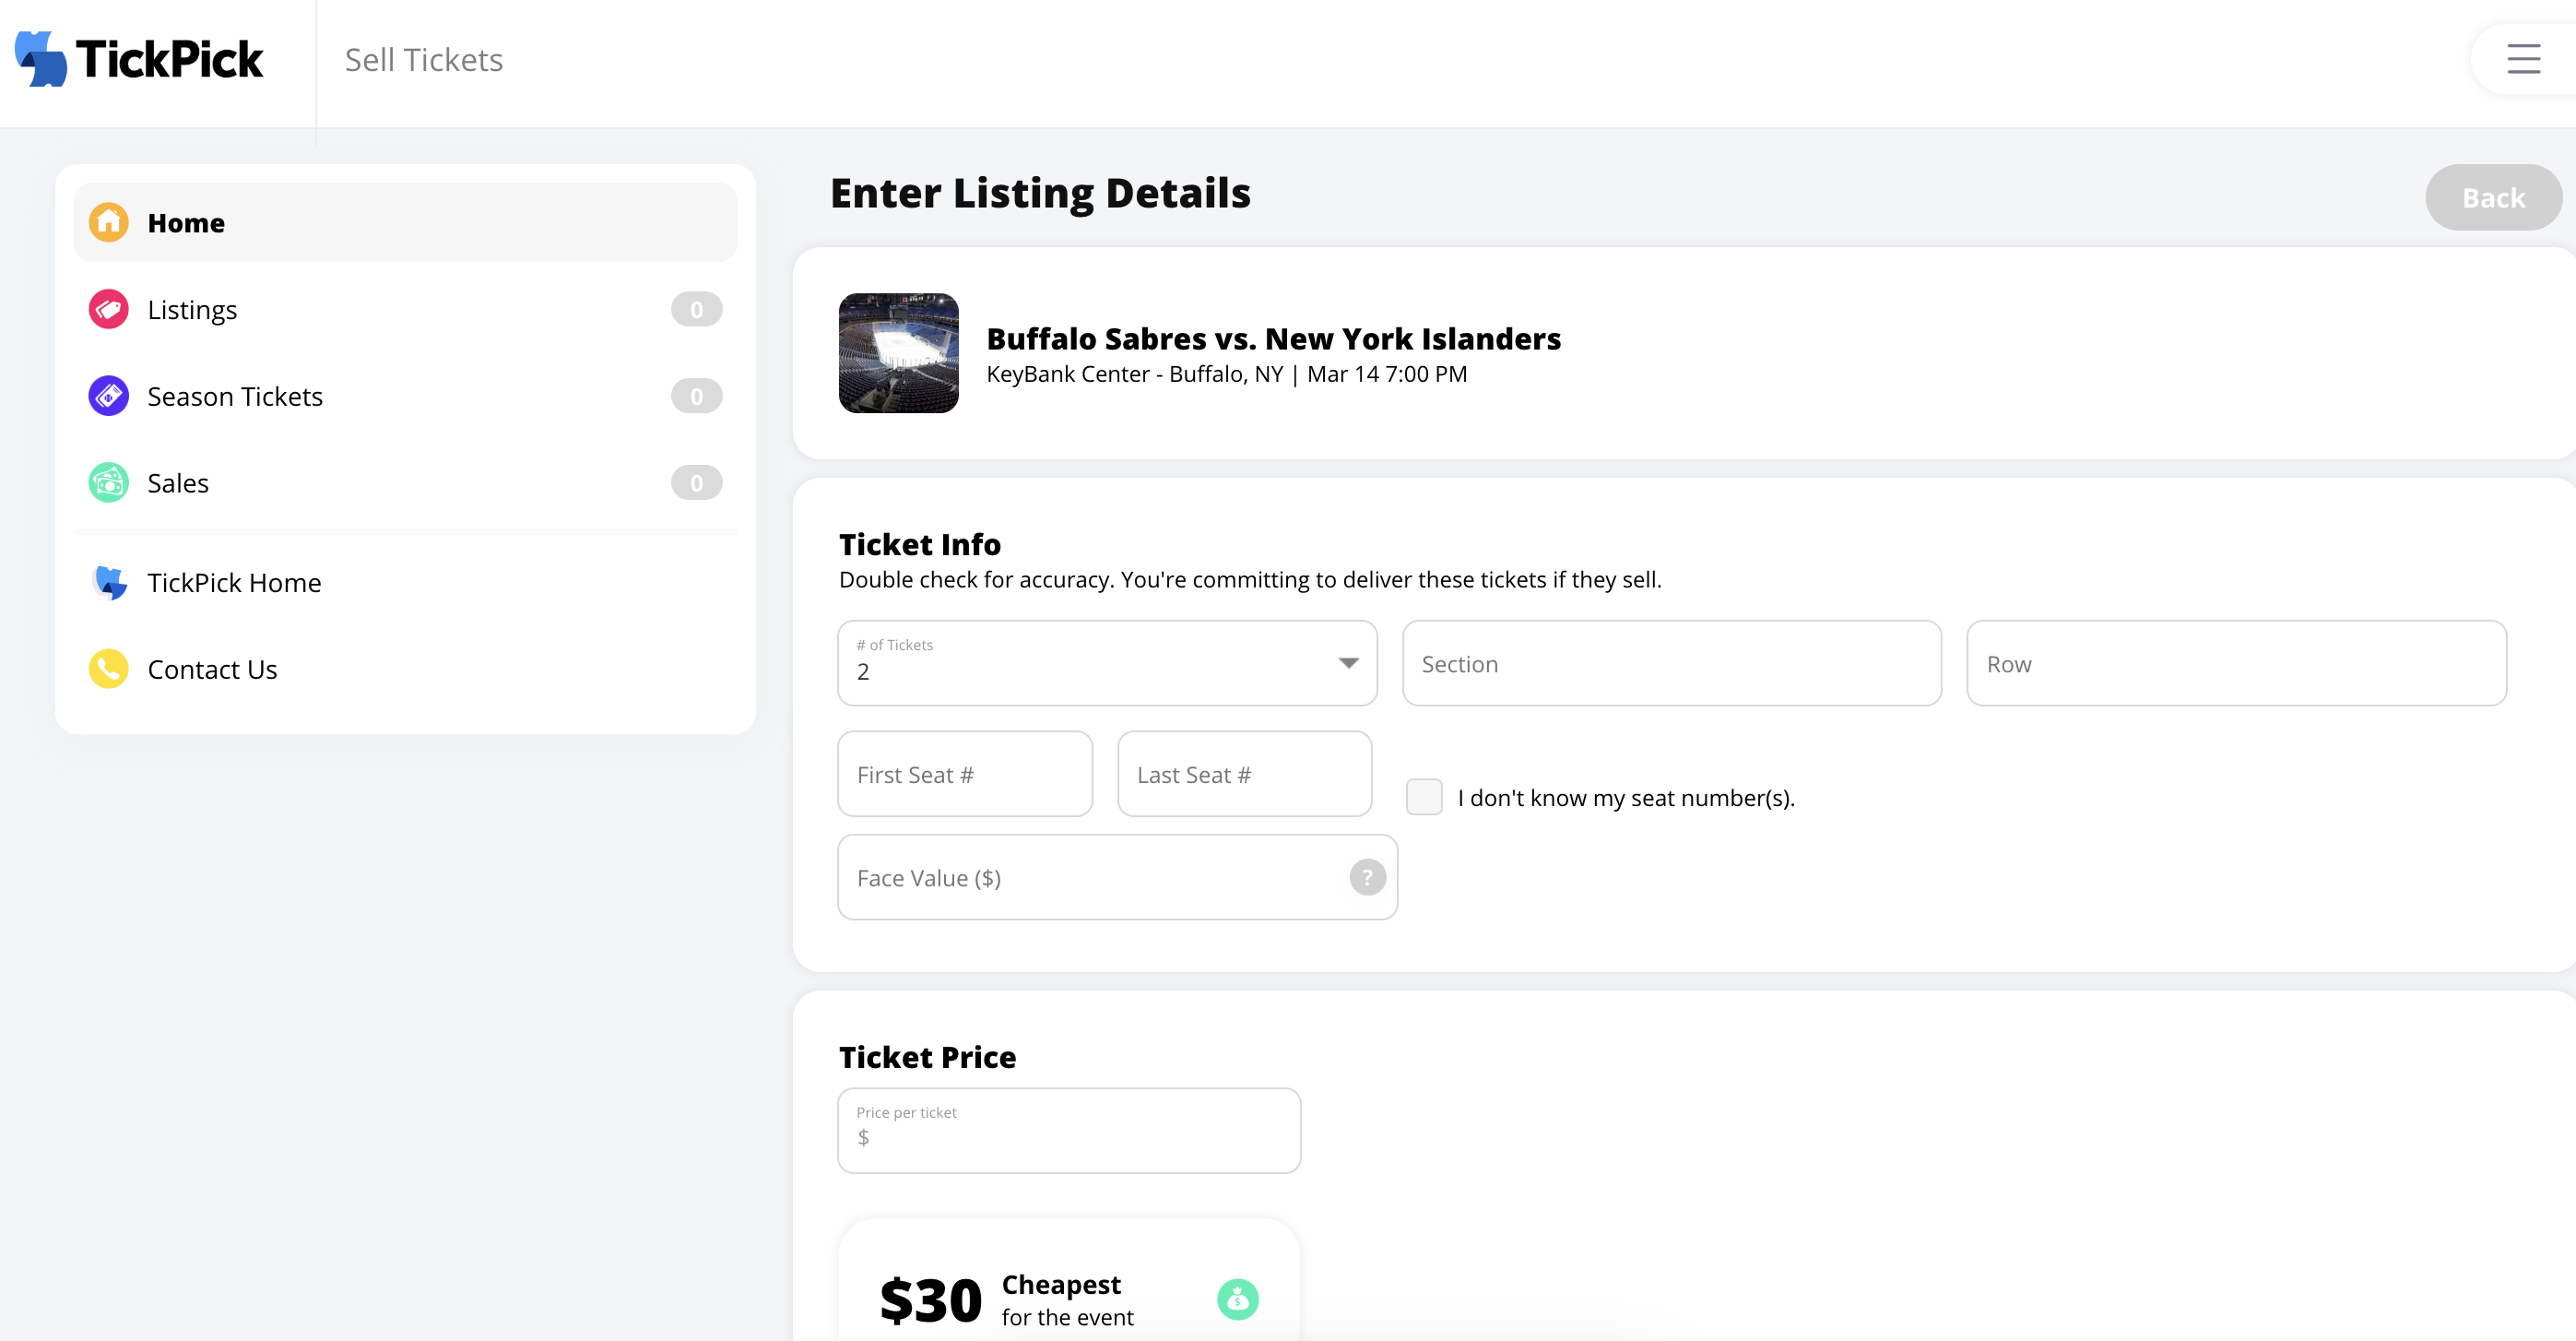Click the green money bag icon by $30

tap(1239, 1299)
